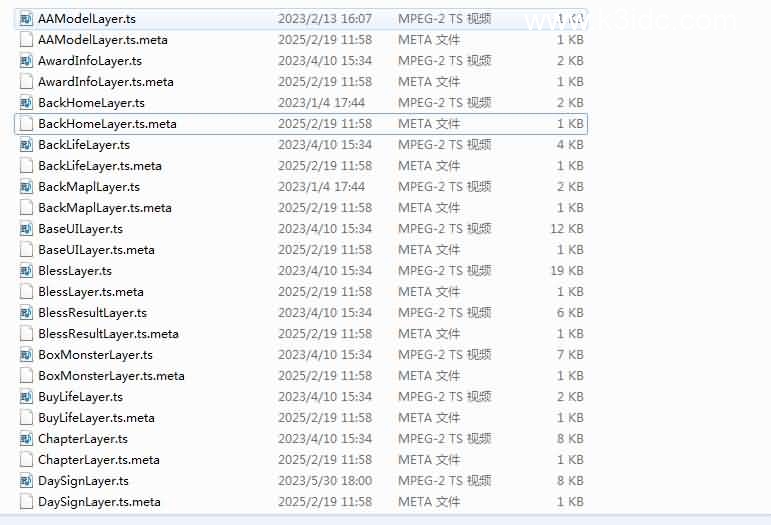This screenshot has height=525, width=771.
Task: Select the DaySignLayer.ts.meta file name
Action: [99, 502]
